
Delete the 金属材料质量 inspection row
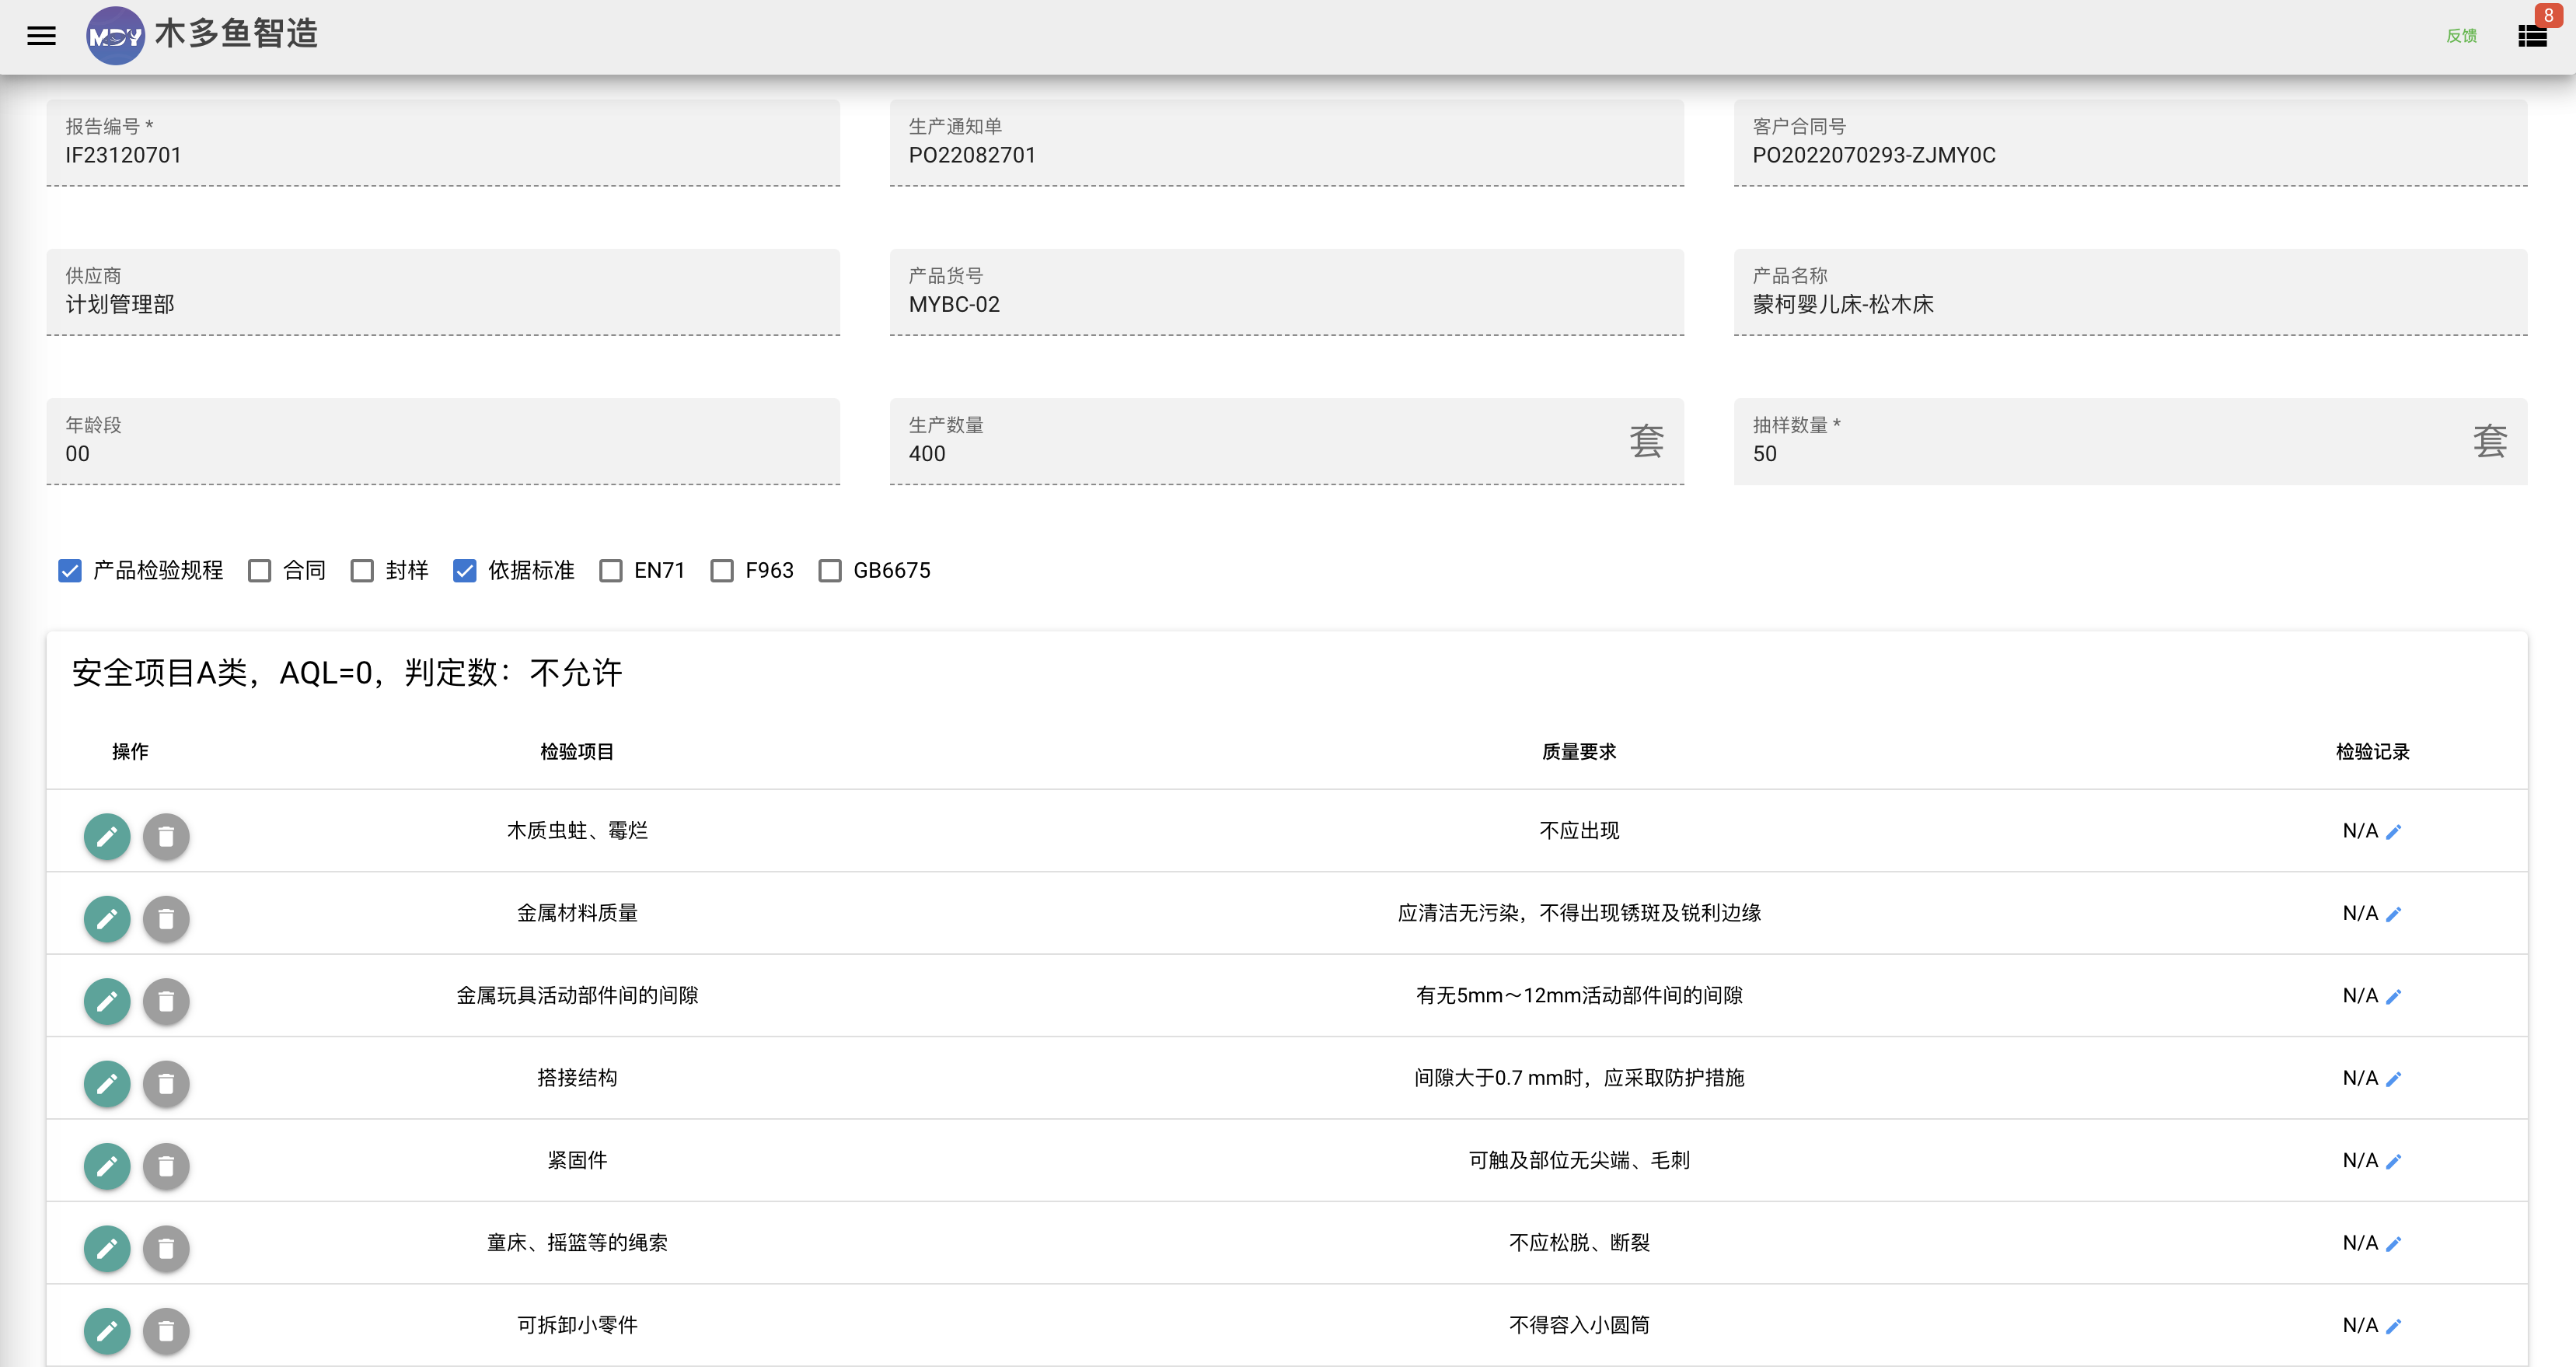pyautogui.click(x=166, y=918)
